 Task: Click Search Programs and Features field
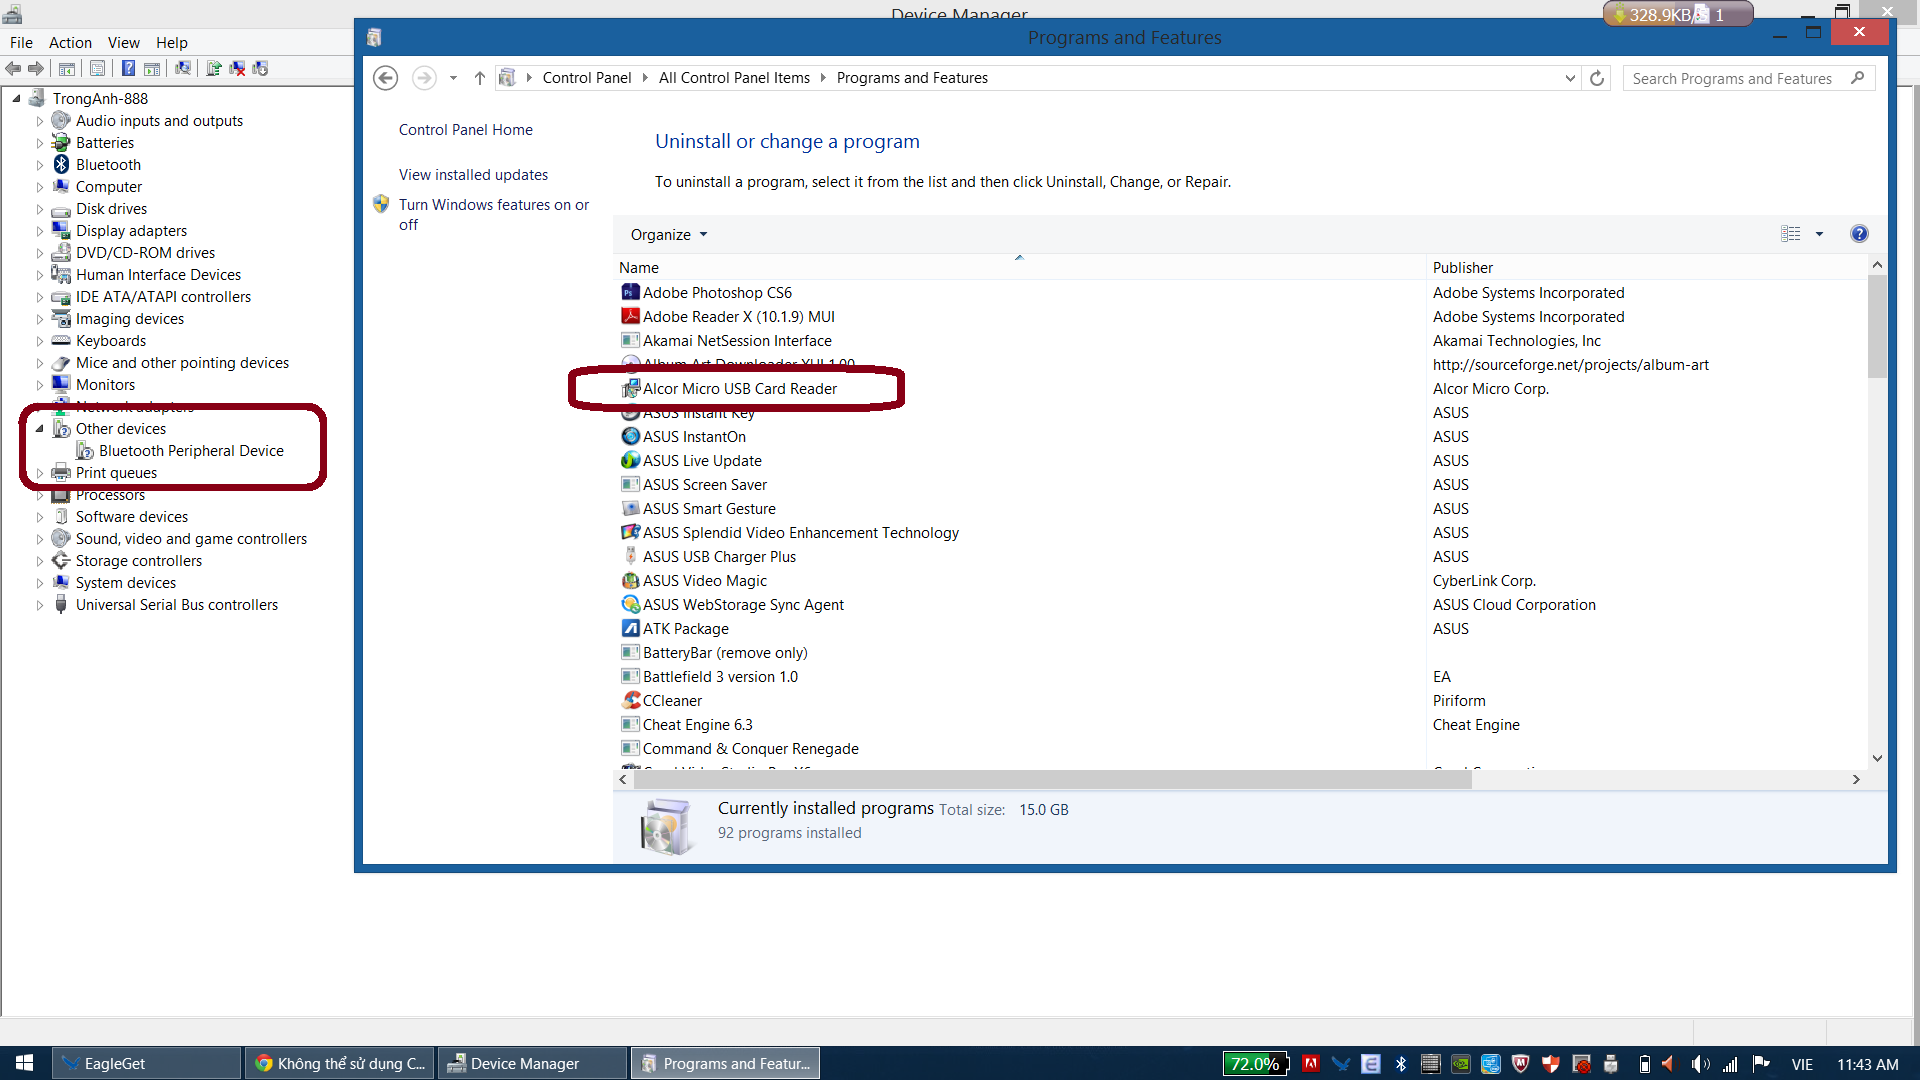1748,78
